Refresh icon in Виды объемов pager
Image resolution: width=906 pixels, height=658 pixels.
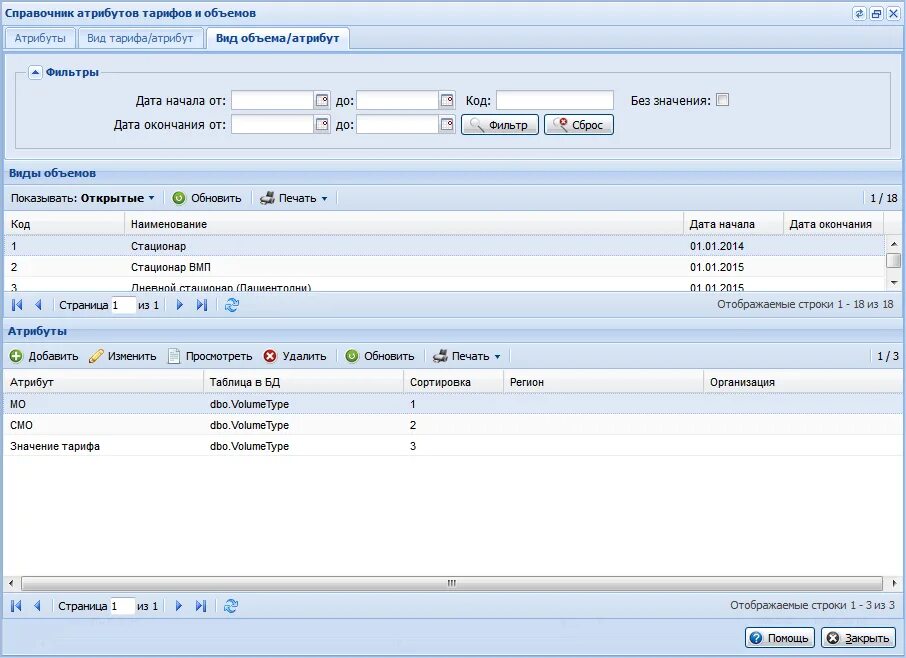[232, 305]
